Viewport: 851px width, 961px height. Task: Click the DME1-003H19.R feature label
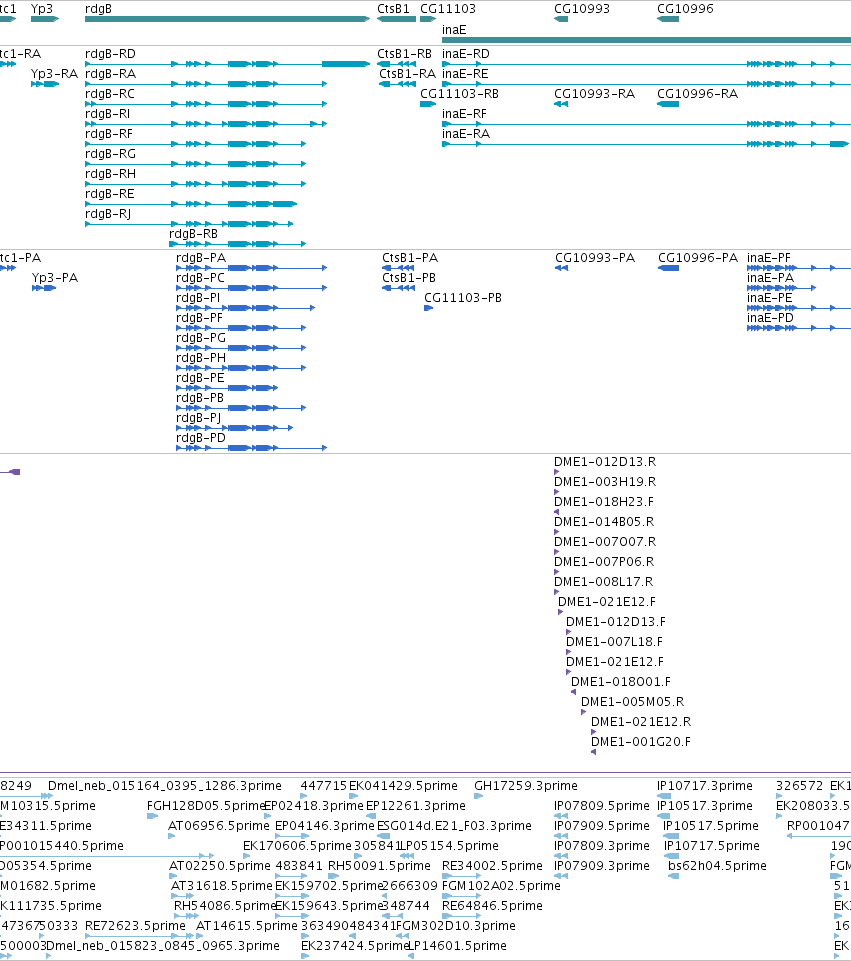pyautogui.click(x=605, y=482)
